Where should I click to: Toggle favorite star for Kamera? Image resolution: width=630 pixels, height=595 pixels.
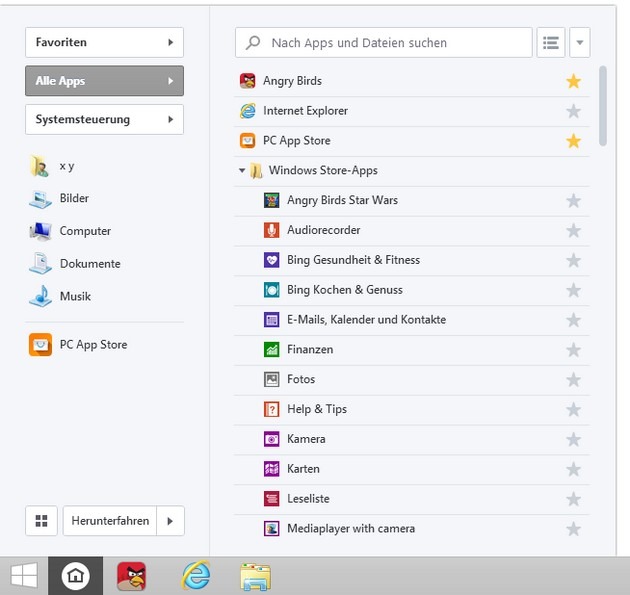(x=573, y=440)
